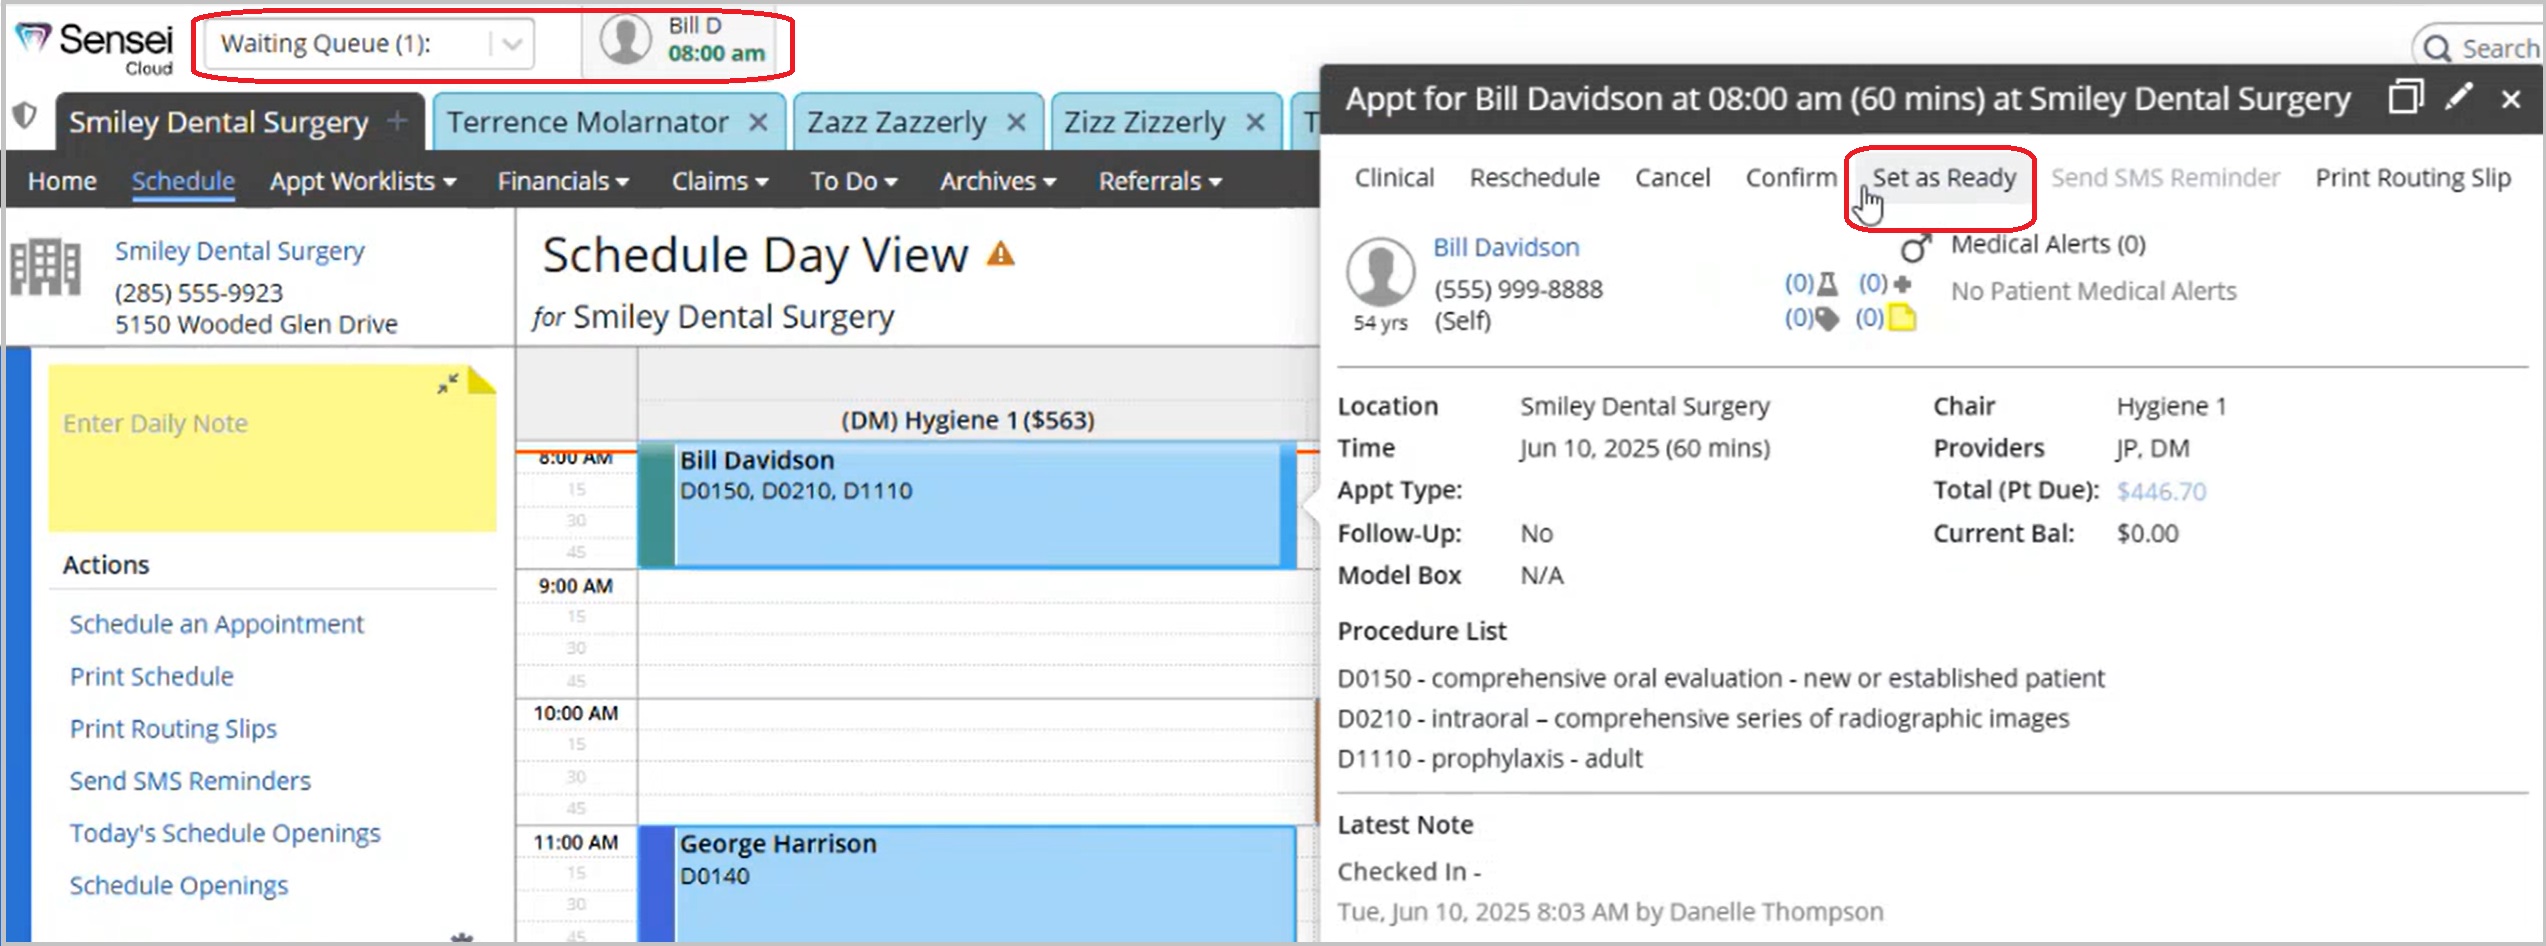Collapse the daily note arrows icon

pos(448,383)
